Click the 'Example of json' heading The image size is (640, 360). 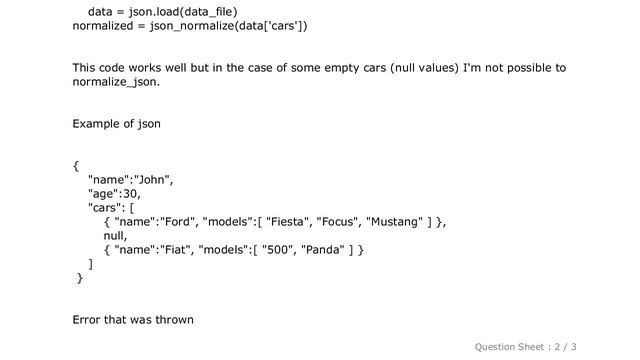coord(116,124)
